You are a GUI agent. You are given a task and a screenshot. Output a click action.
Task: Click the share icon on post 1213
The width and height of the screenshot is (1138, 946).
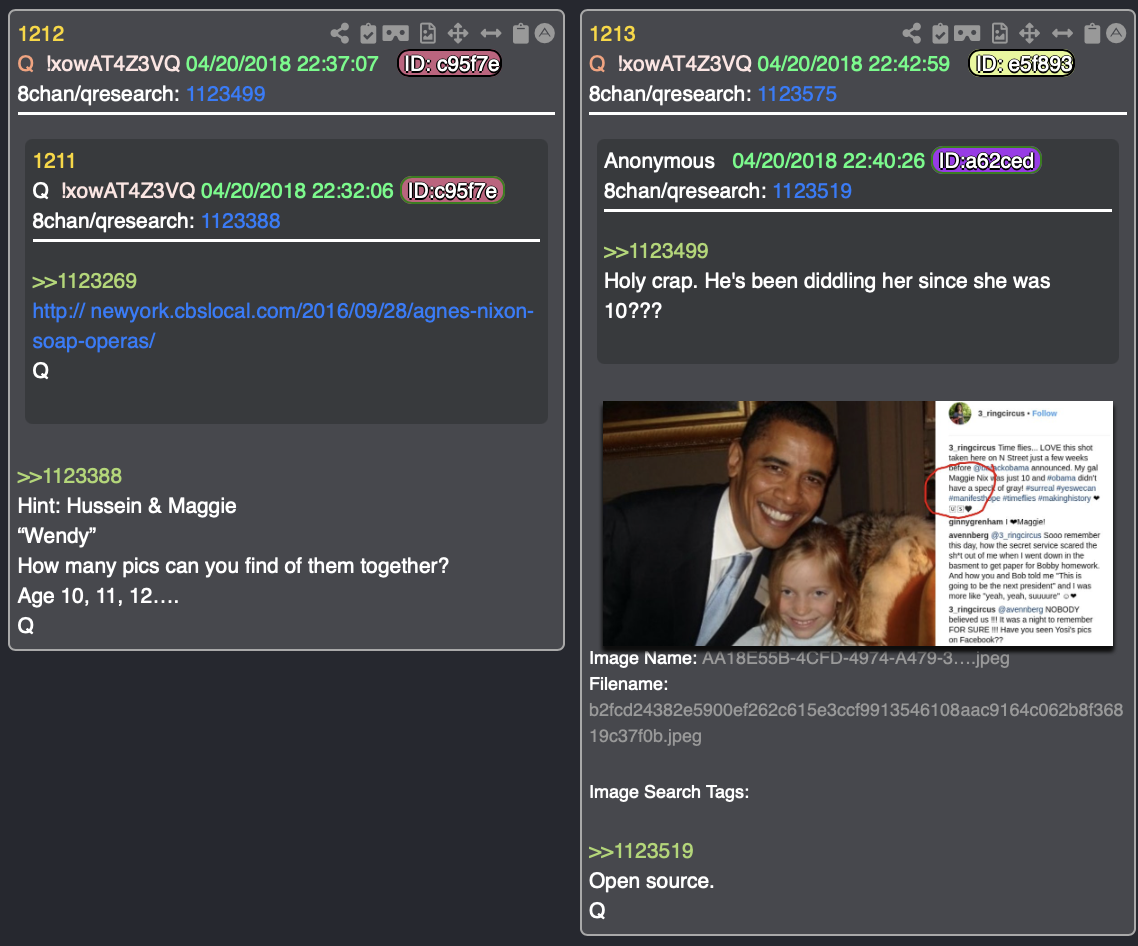(911, 33)
